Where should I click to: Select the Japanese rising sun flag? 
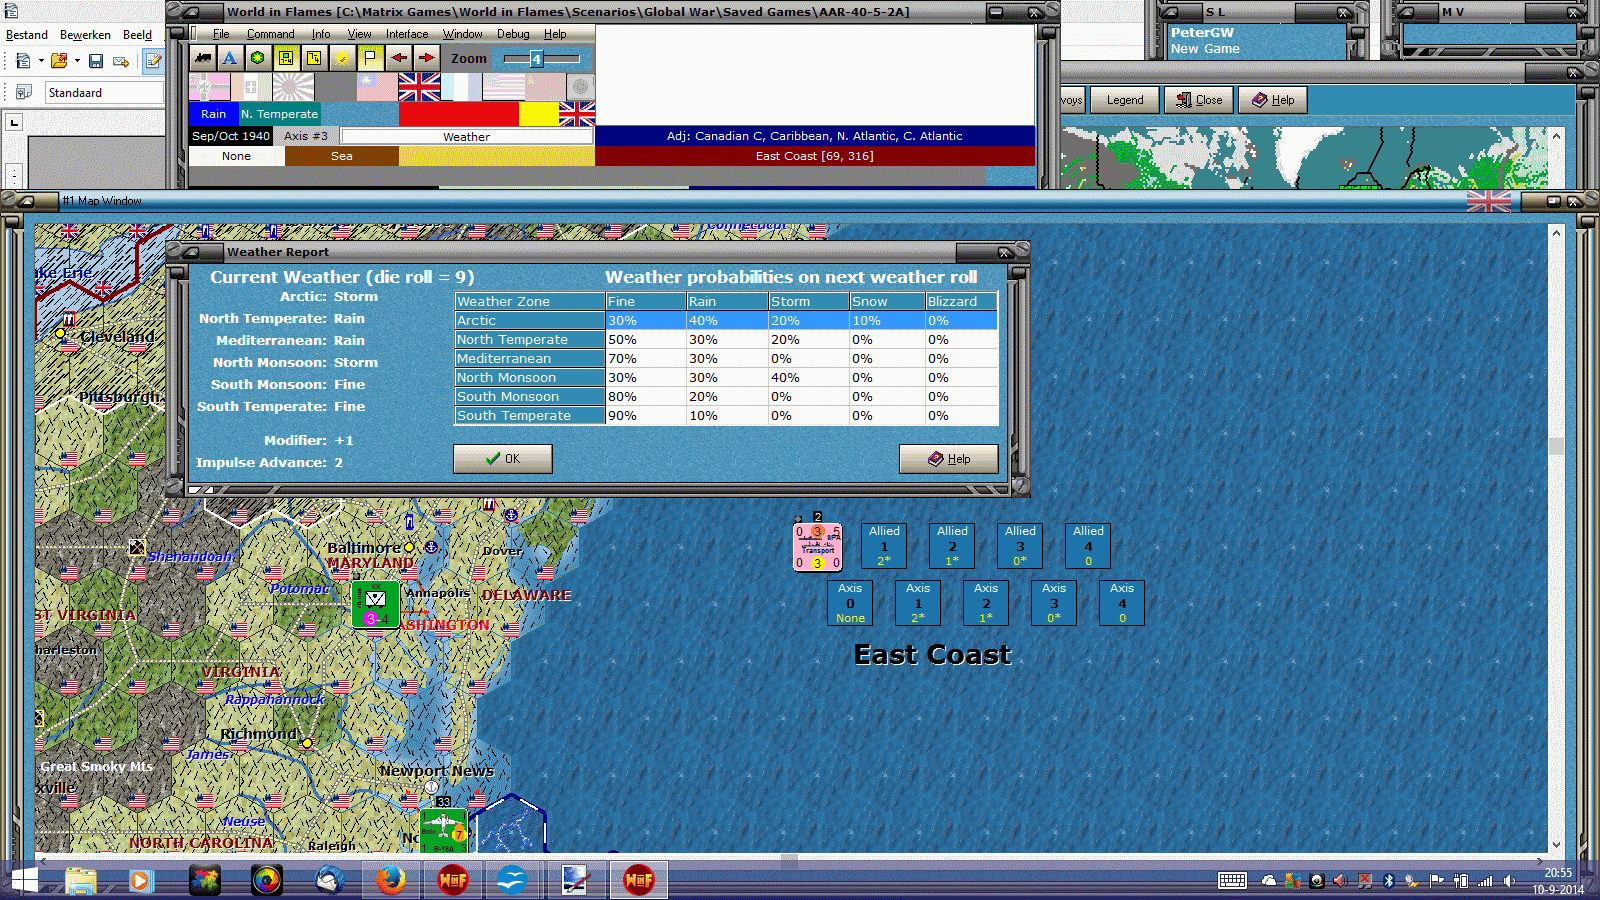pyautogui.click(x=293, y=87)
